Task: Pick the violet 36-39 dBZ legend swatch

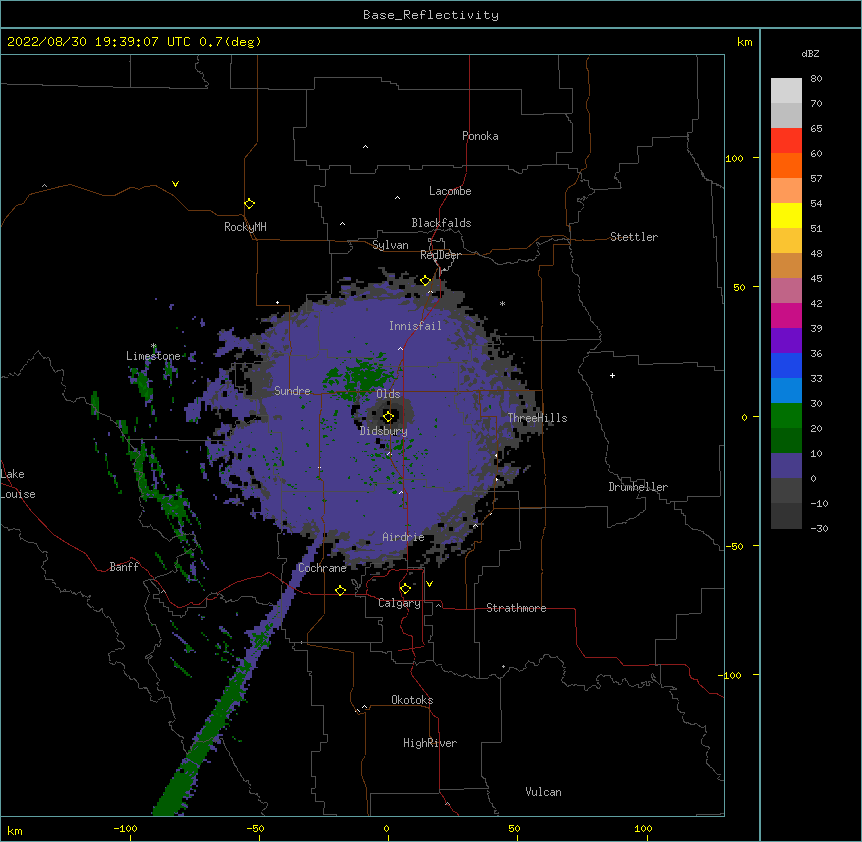Action: 786,341
